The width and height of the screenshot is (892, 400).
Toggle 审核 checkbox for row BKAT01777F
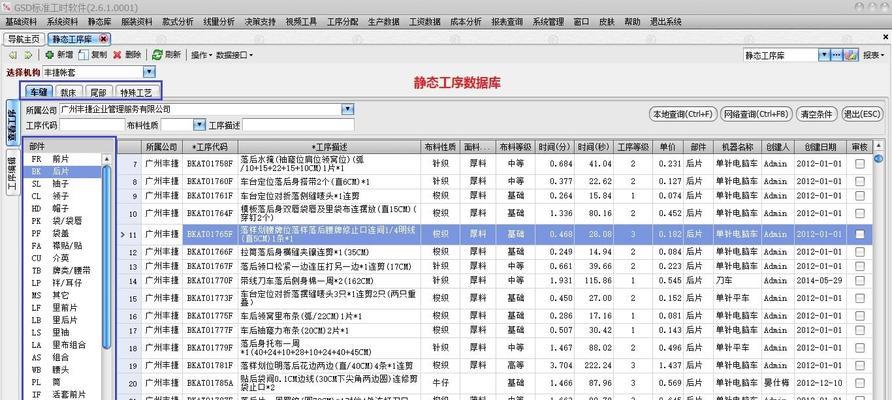(860, 331)
